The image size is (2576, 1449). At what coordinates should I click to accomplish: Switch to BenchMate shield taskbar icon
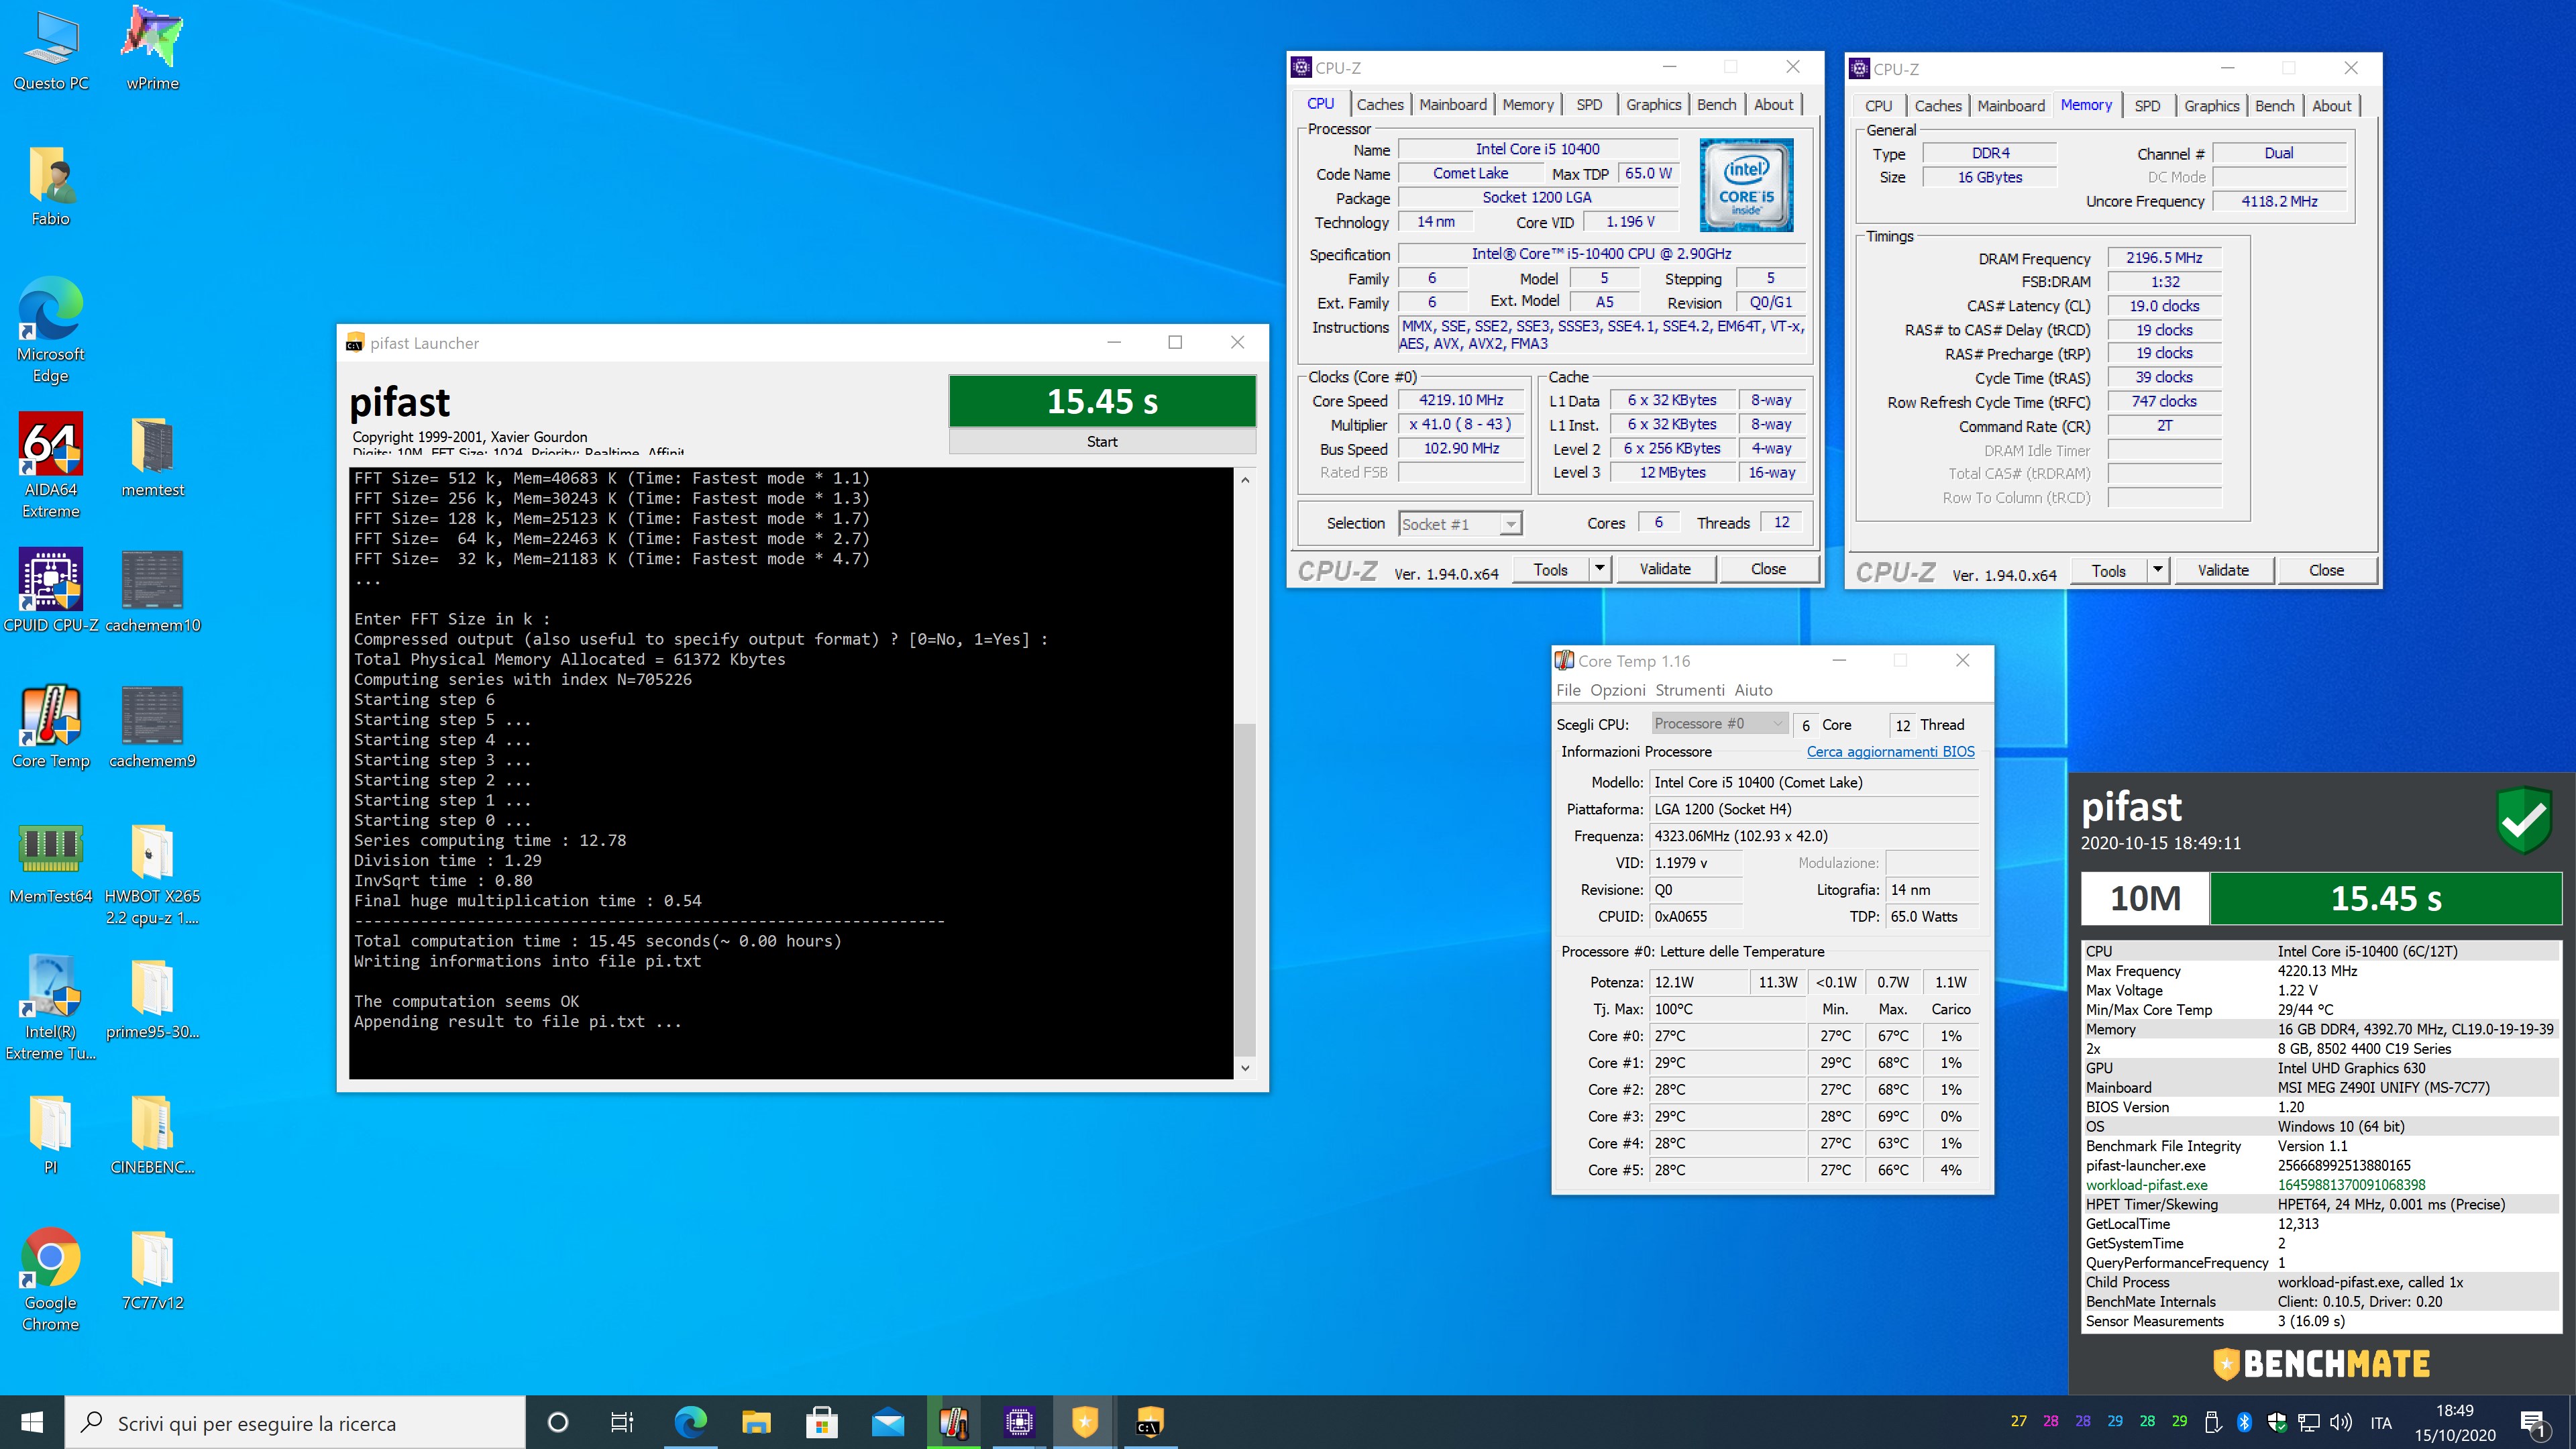[1085, 1422]
